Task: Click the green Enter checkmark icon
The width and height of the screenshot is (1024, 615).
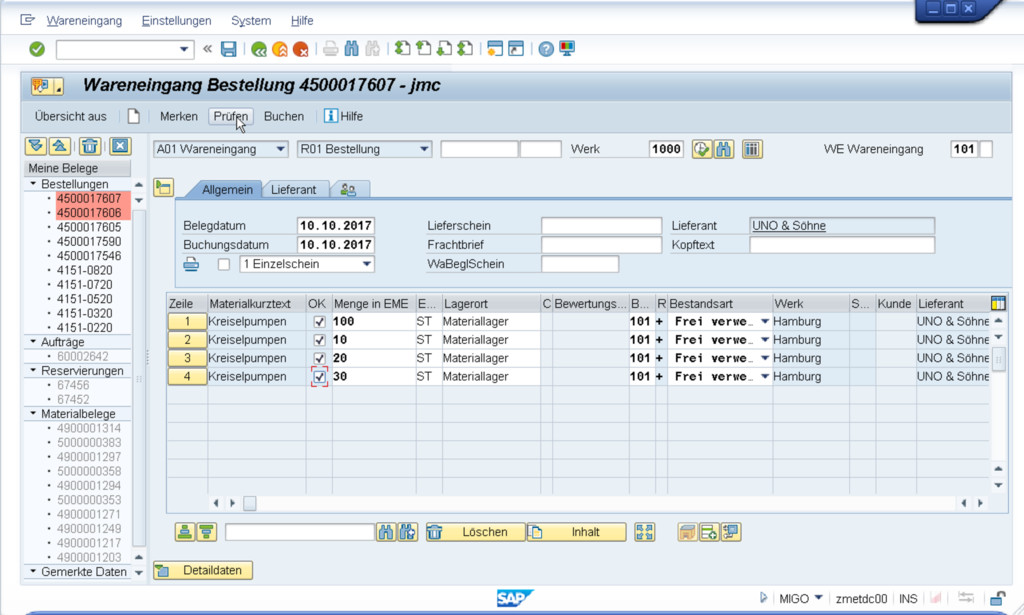Action: [x=37, y=49]
